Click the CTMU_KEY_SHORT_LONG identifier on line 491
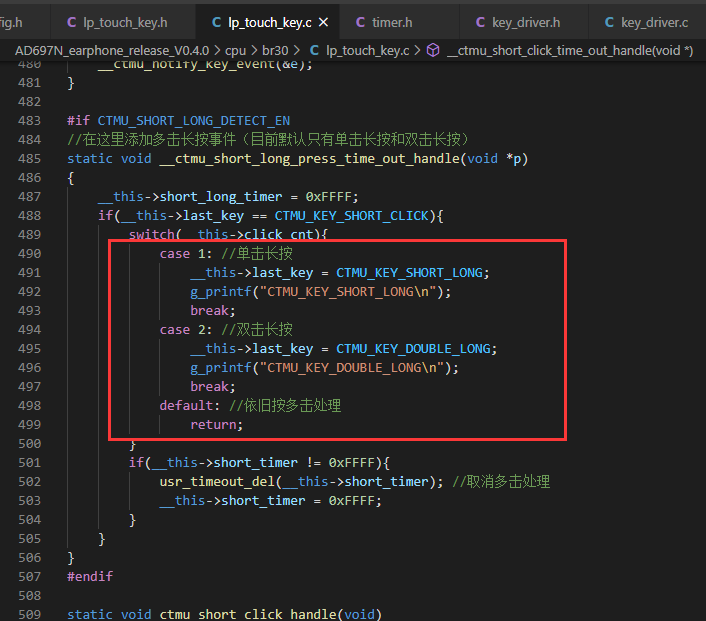 coord(409,272)
